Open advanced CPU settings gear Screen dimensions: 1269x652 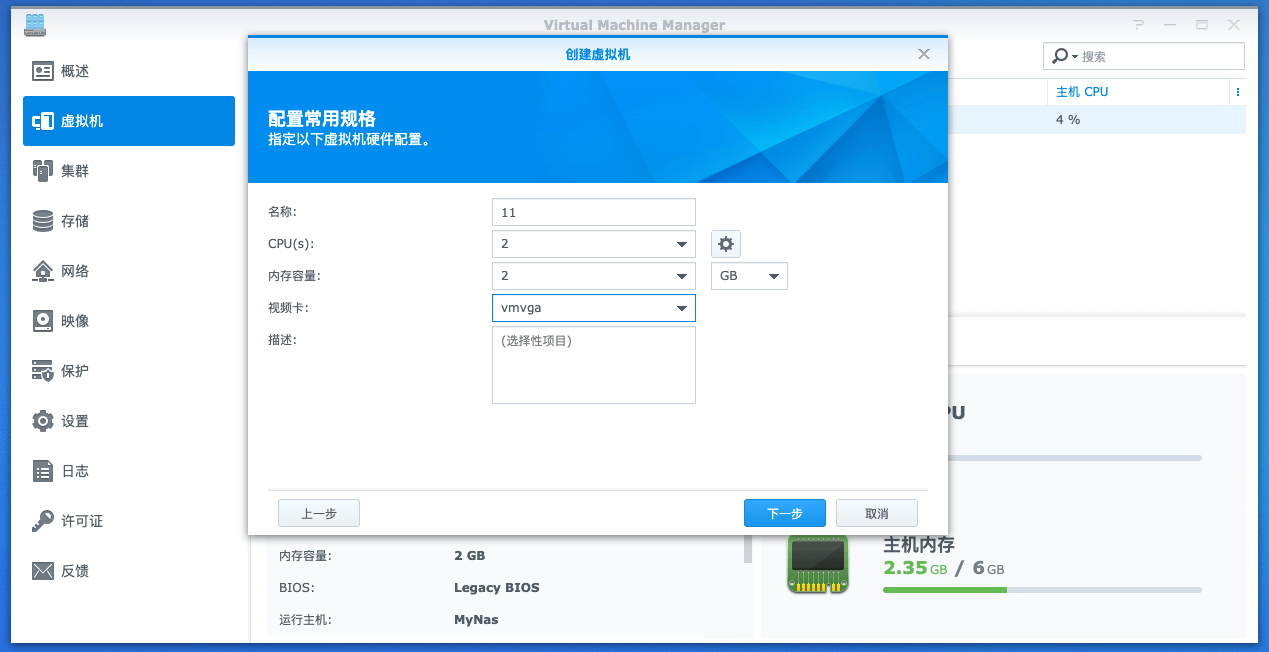tap(725, 243)
